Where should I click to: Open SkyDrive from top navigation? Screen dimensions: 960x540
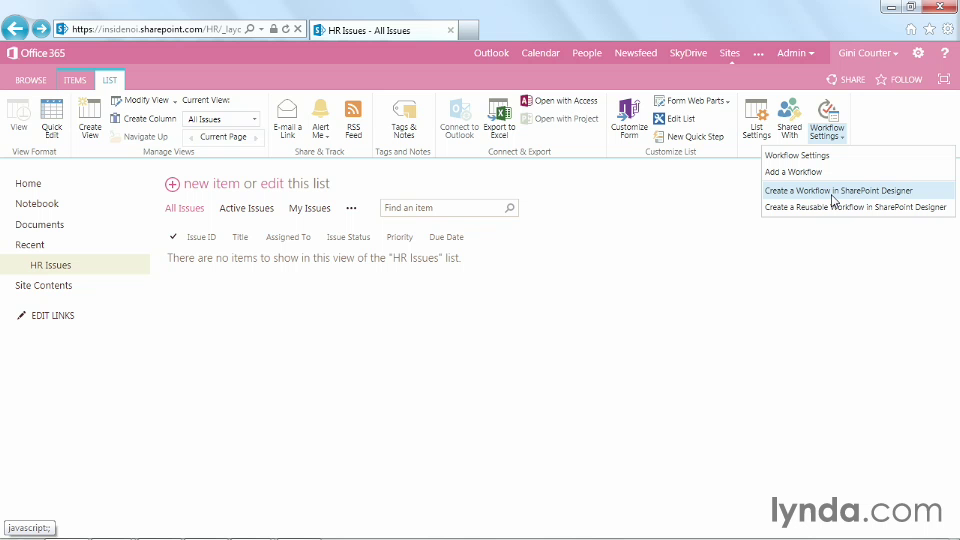pyautogui.click(x=688, y=53)
